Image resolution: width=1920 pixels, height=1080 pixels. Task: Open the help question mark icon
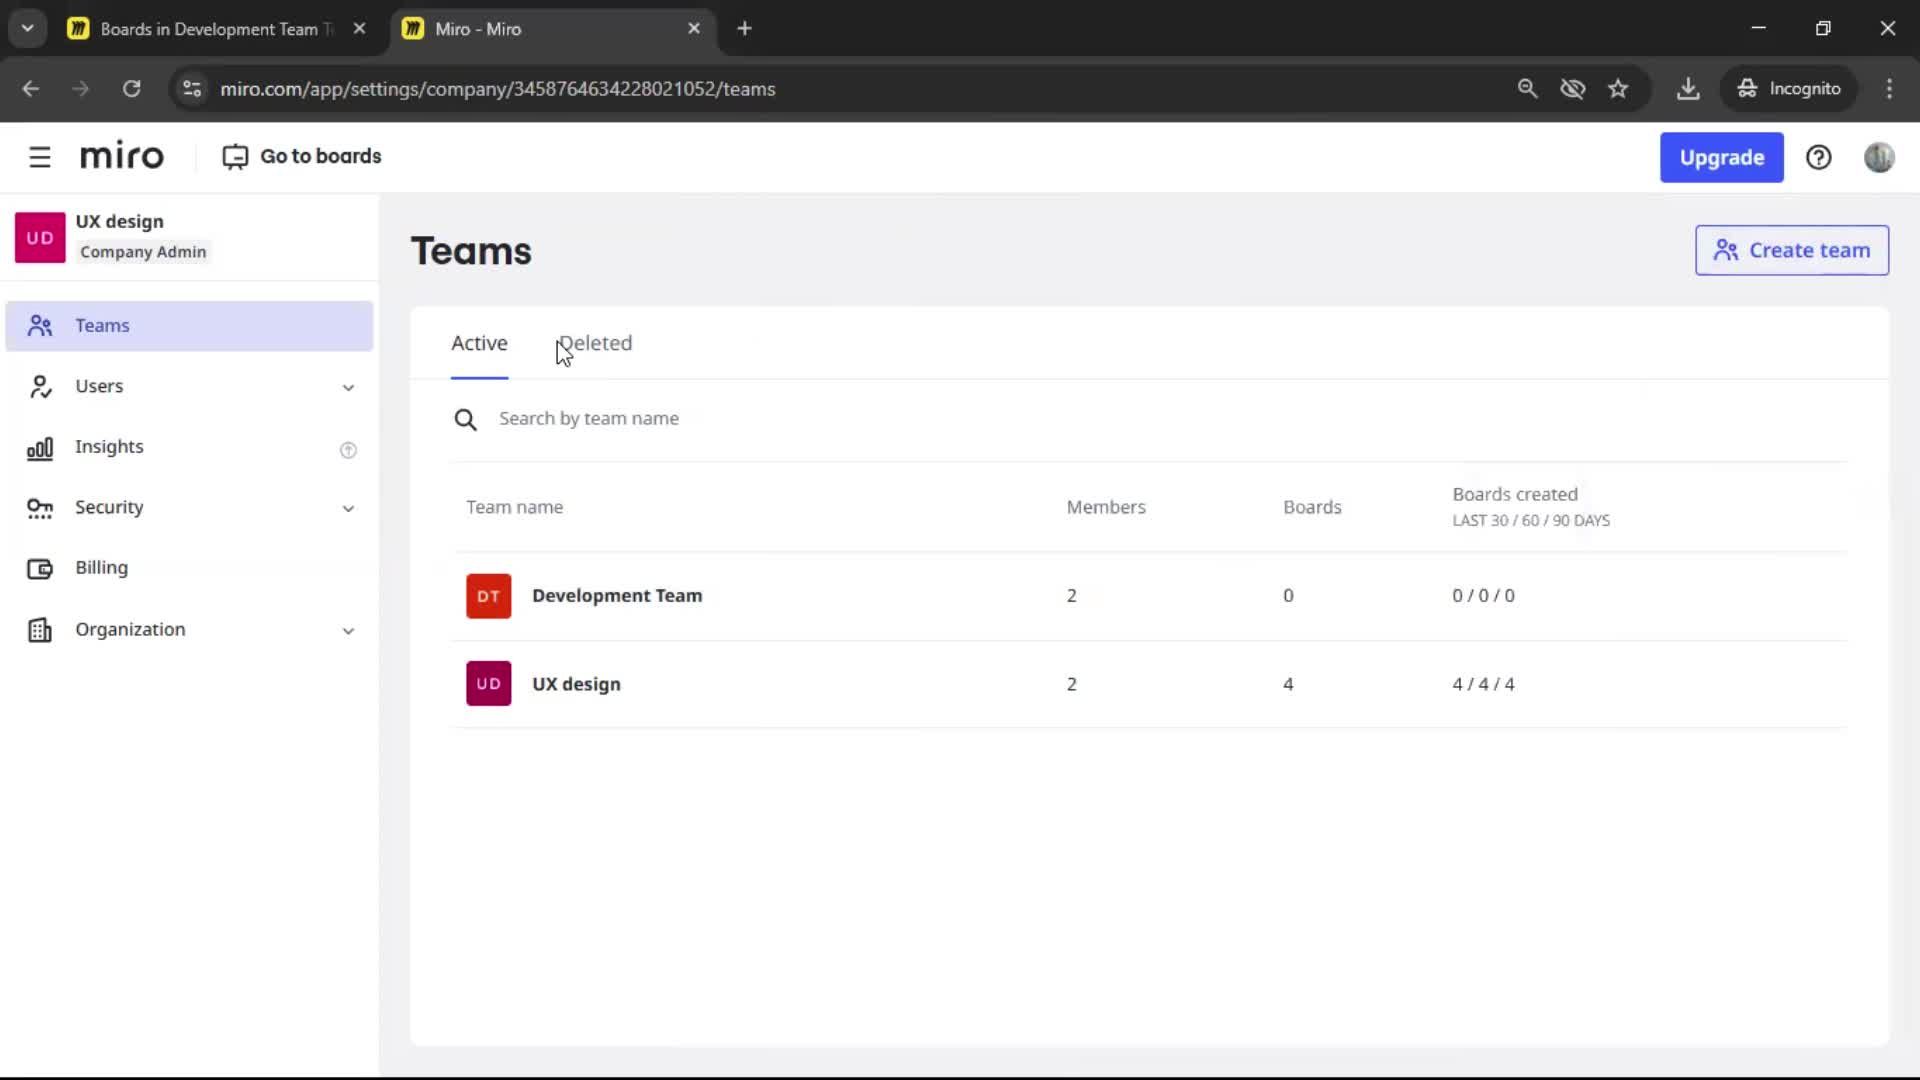click(x=1818, y=157)
